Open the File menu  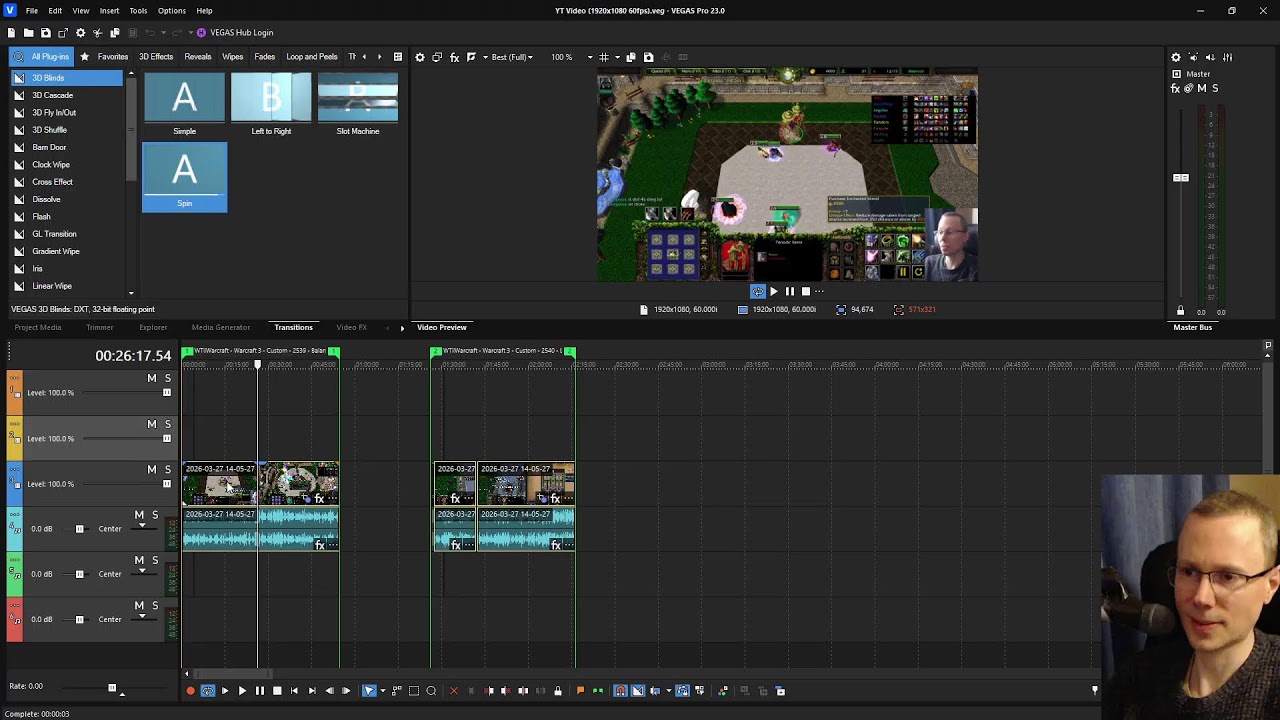32,11
